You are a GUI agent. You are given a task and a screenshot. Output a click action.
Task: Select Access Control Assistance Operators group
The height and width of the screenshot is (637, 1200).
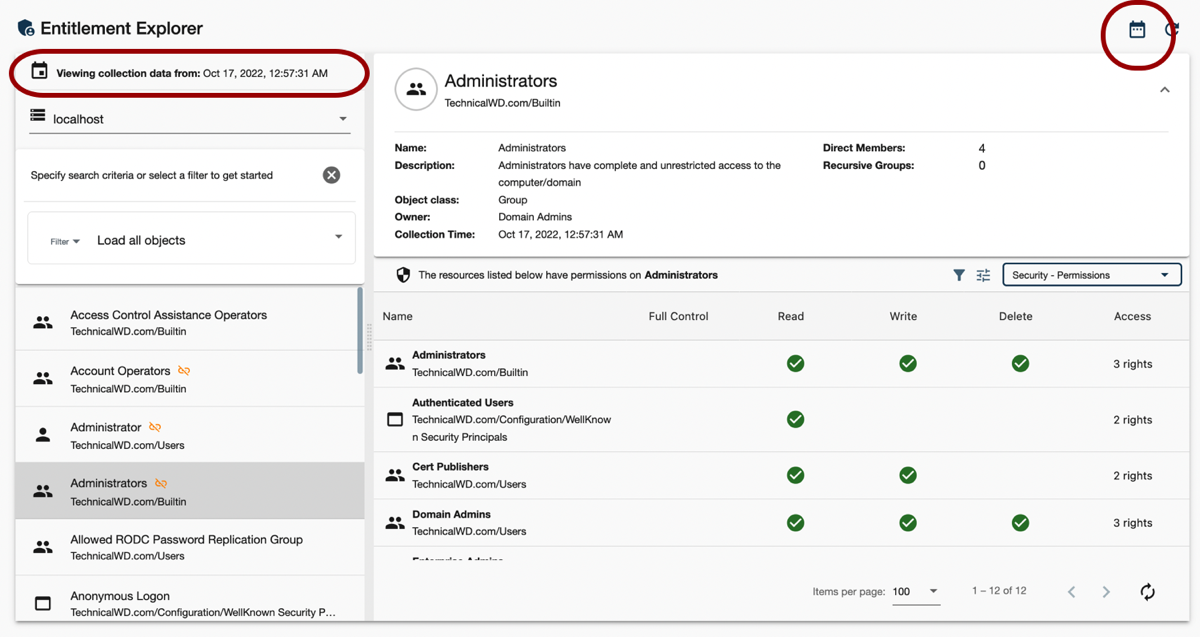tap(168, 322)
